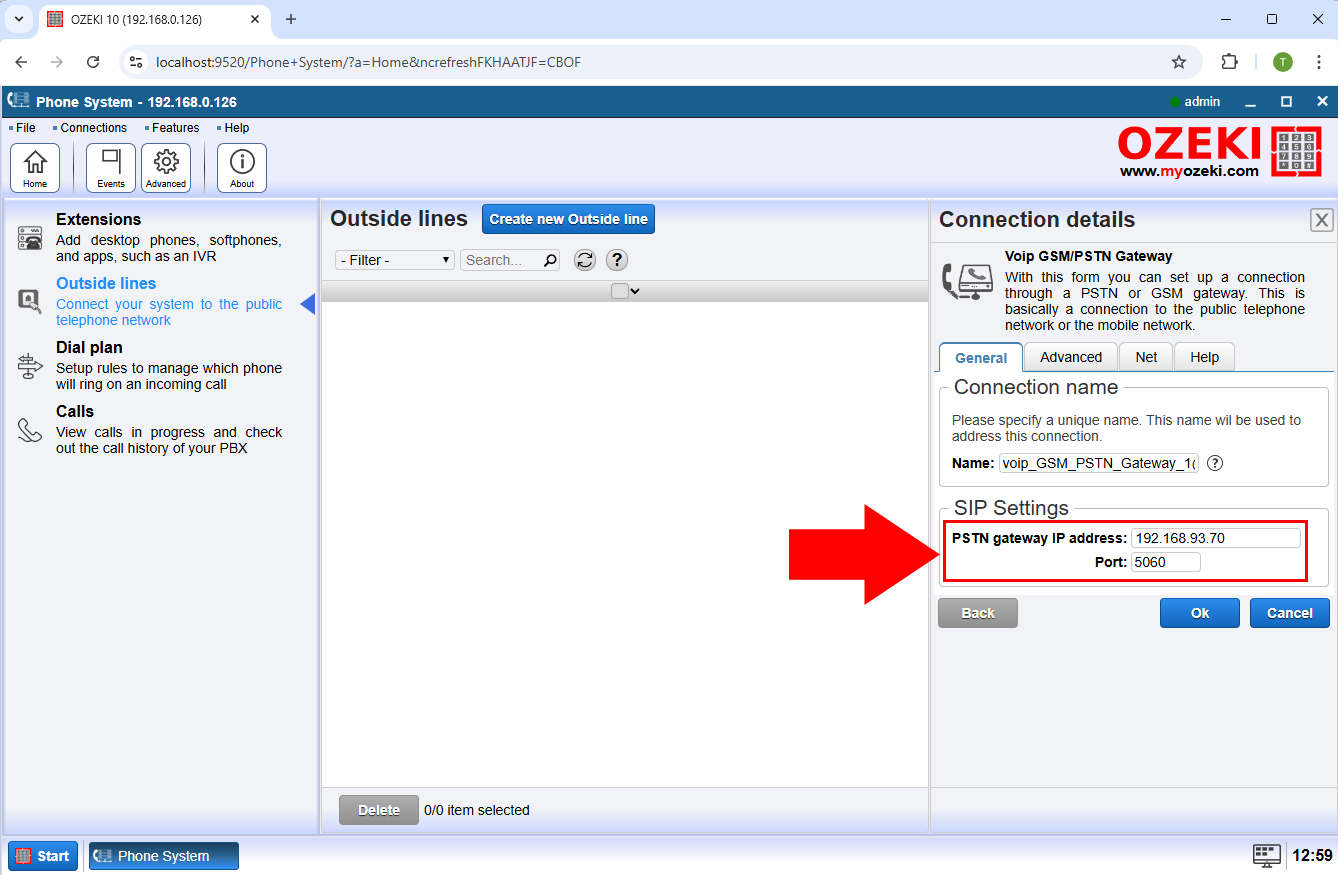Close the Connection details panel
Viewport: 1338px width, 875px height.
point(1322,220)
